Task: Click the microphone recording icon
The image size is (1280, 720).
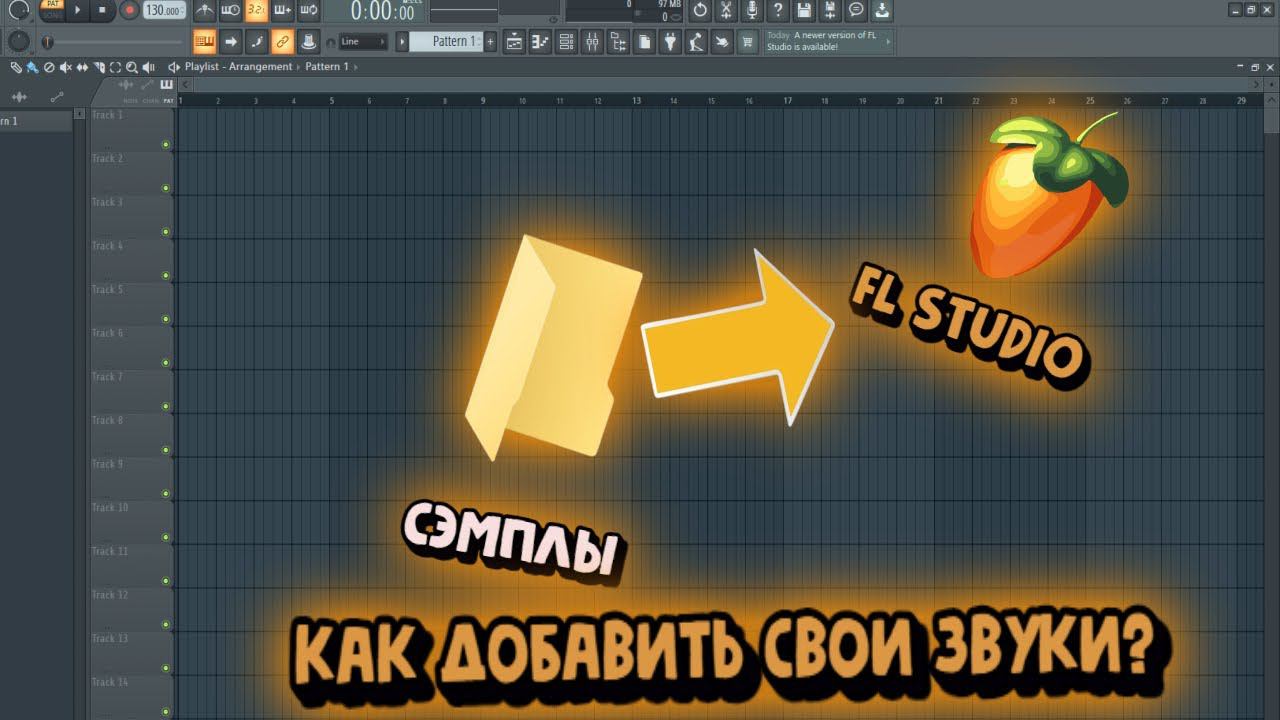Action: 752,10
